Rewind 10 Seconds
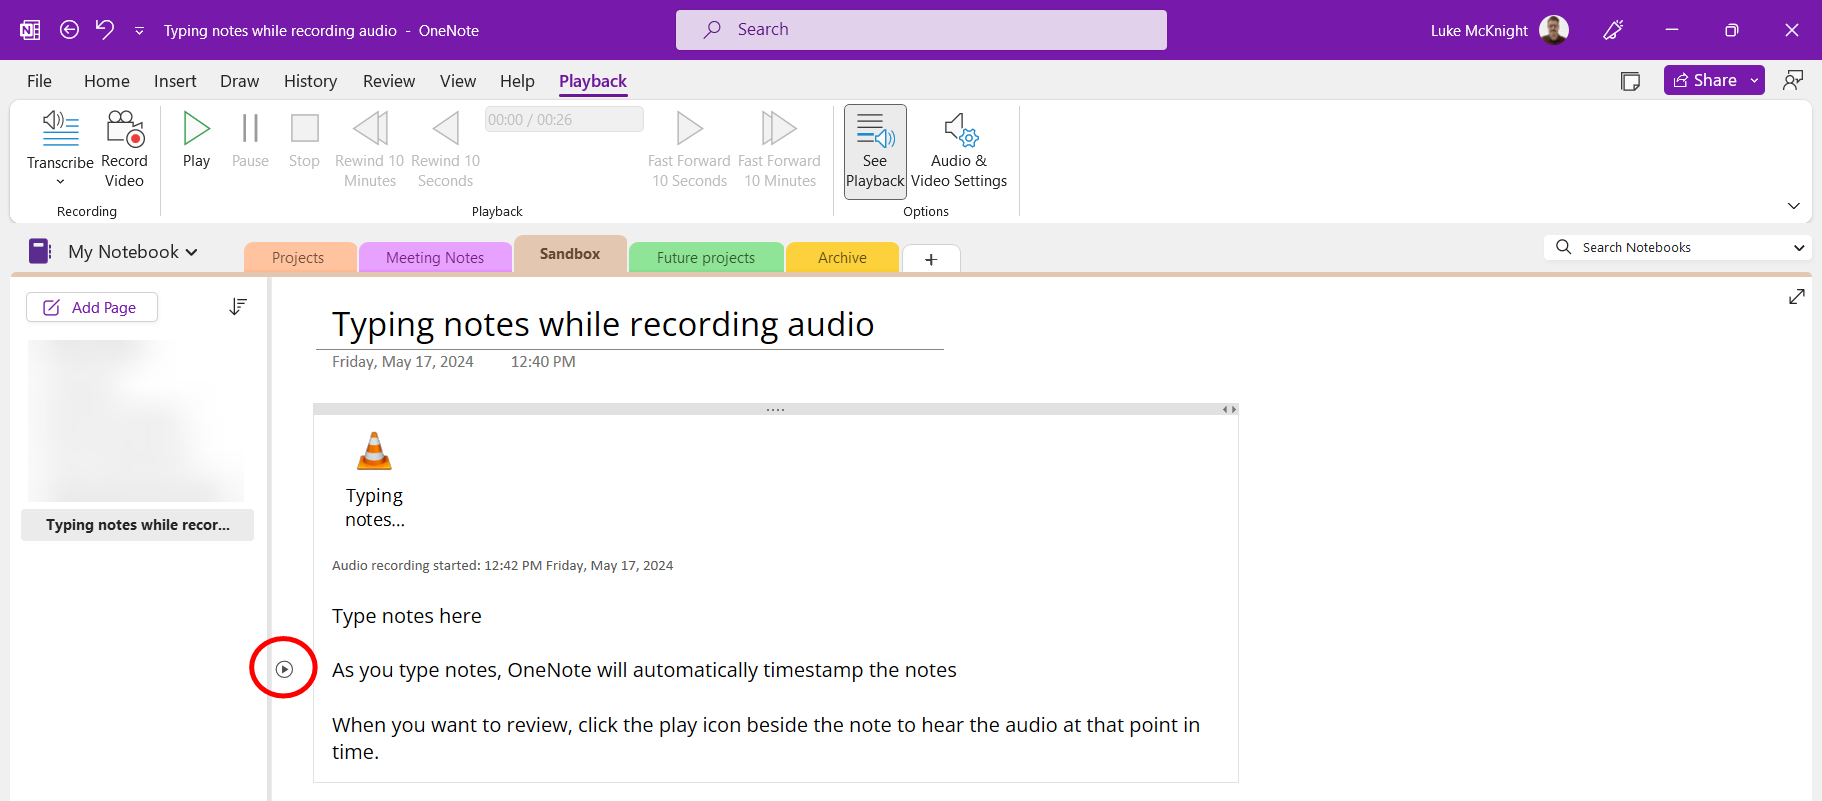Viewport: 1822px width, 801px height. coord(445,150)
